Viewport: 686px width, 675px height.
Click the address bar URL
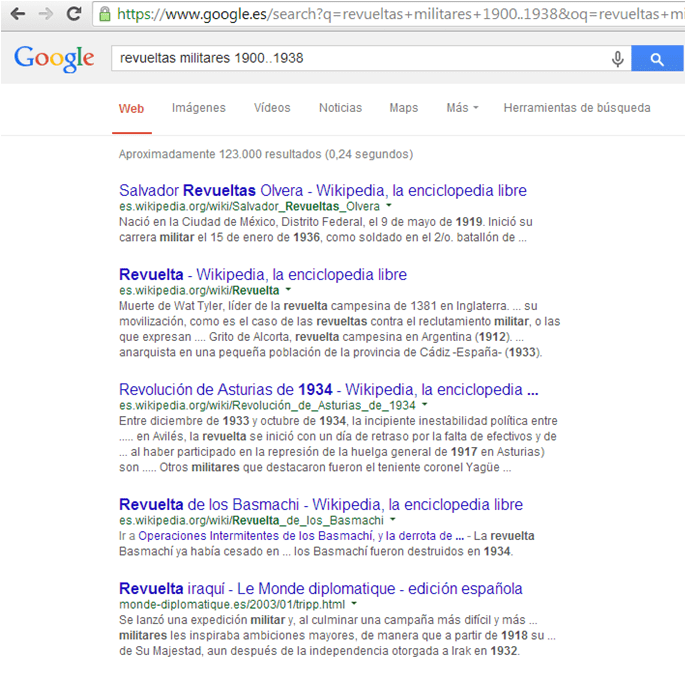tap(400, 14)
